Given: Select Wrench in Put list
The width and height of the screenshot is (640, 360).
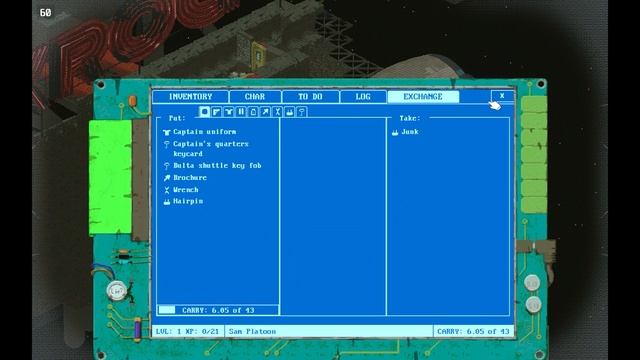Looking at the screenshot, I should coord(186,190).
